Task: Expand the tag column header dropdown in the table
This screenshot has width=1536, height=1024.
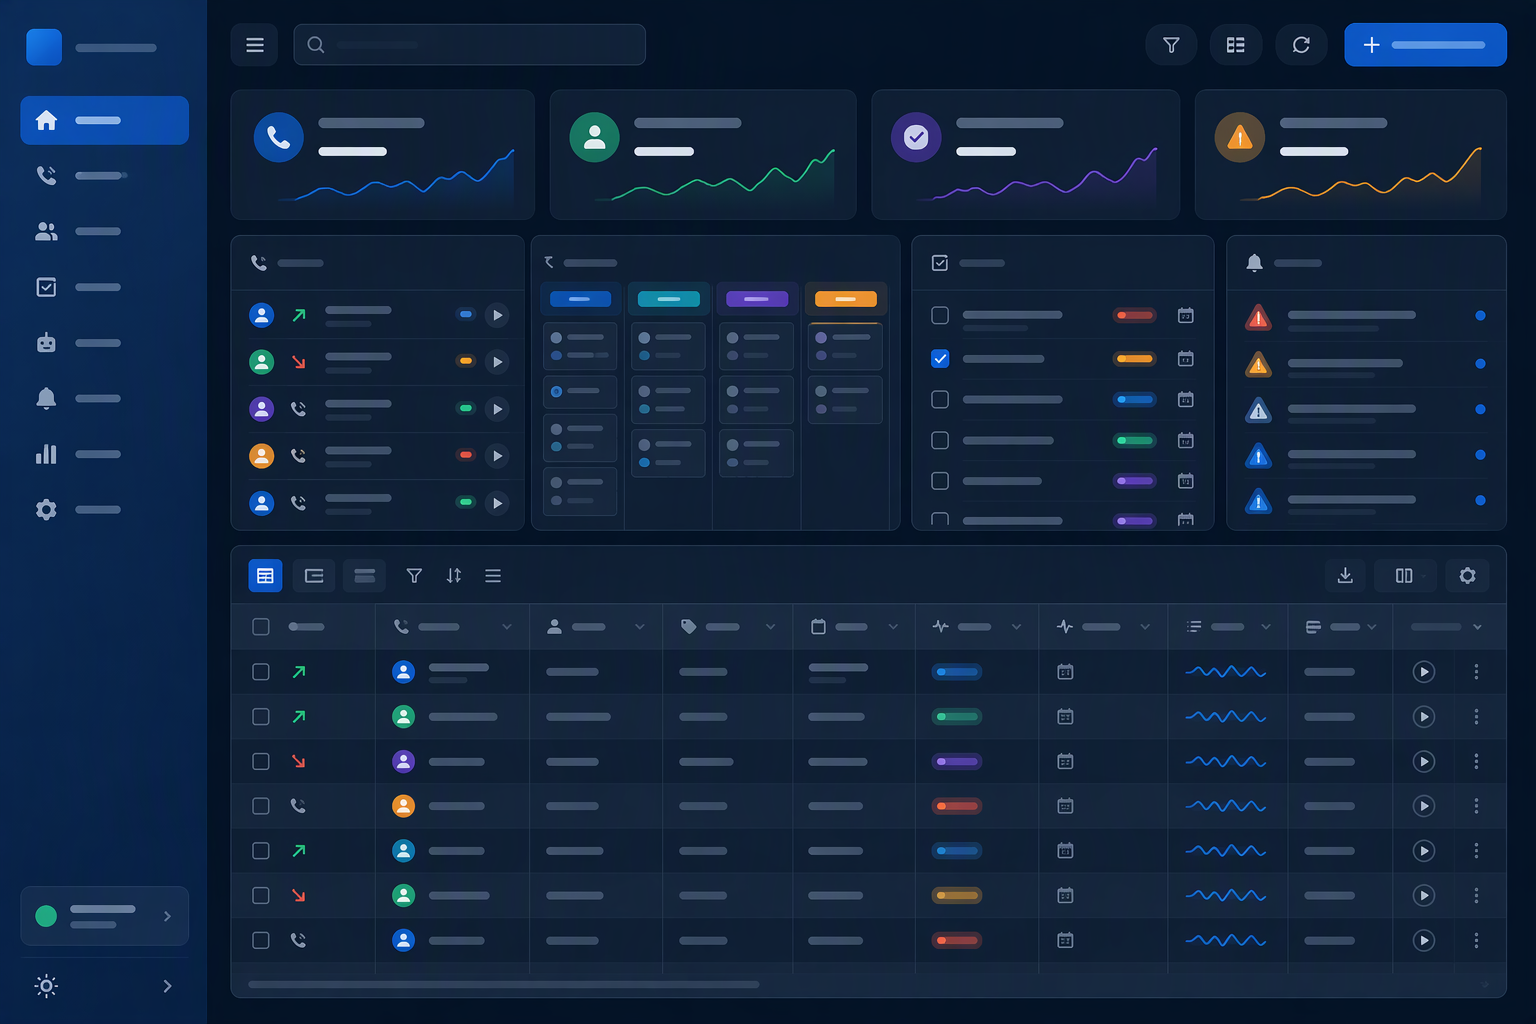Action: point(771,627)
